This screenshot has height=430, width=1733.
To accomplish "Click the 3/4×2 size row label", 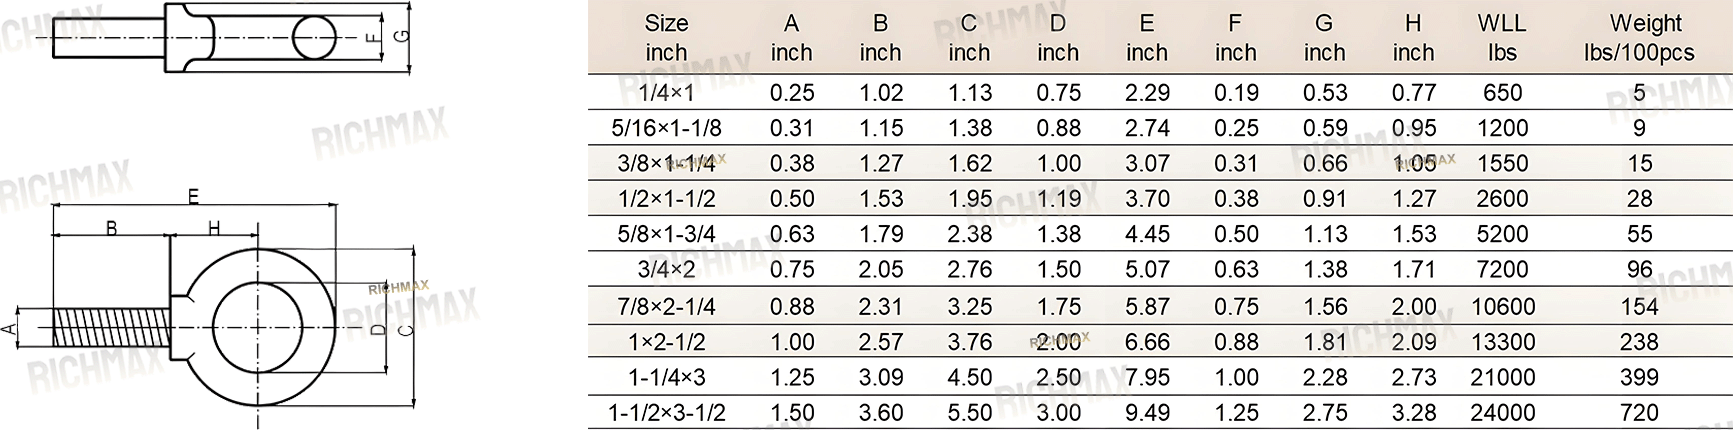I will point(666,269).
